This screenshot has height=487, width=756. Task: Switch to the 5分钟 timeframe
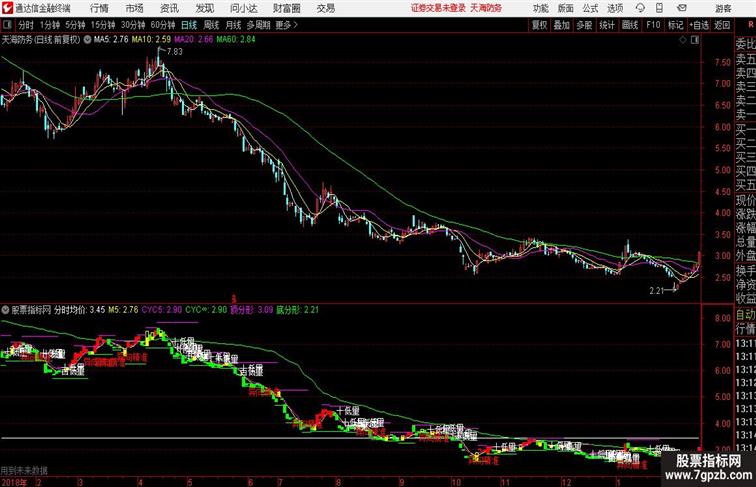click(75, 25)
